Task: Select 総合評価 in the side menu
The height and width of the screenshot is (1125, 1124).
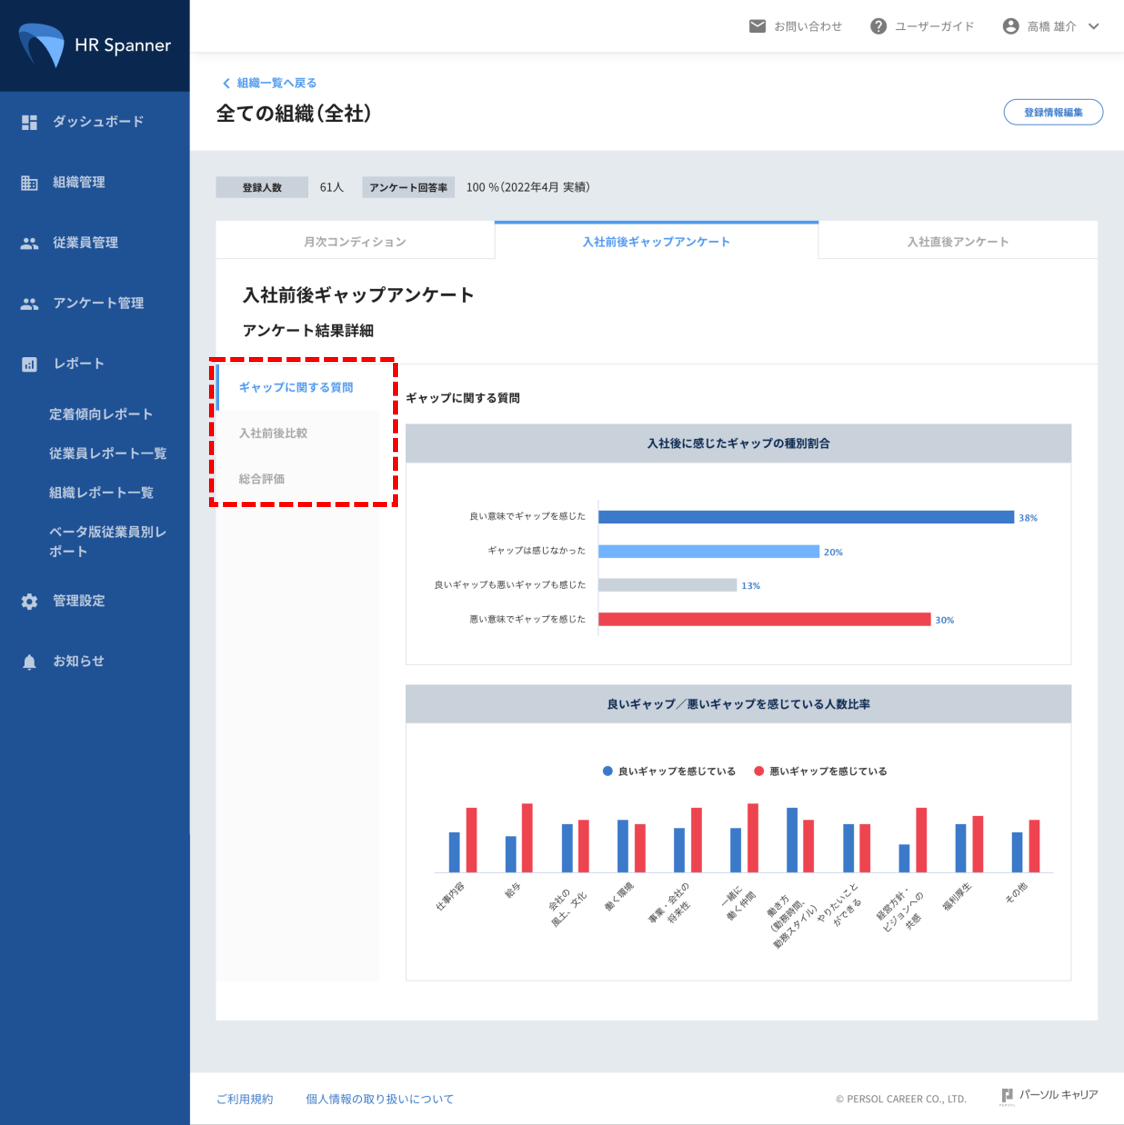Action: point(262,479)
